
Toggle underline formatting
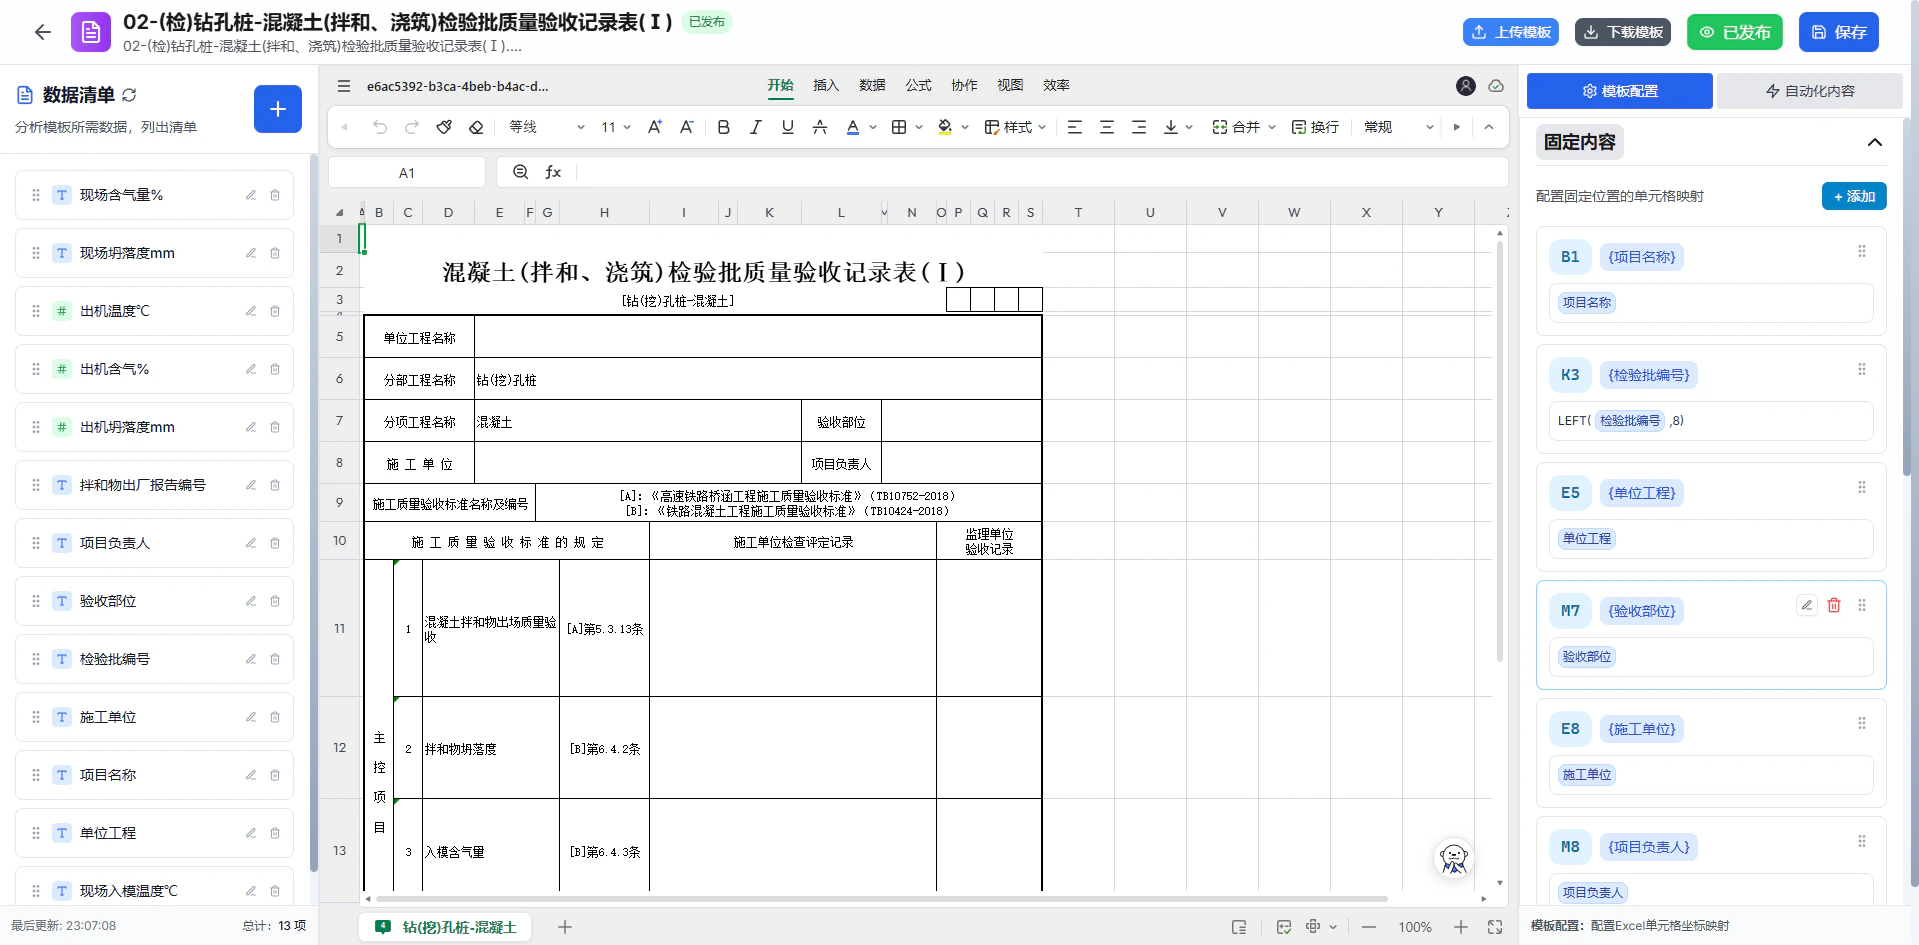coord(788,127)
